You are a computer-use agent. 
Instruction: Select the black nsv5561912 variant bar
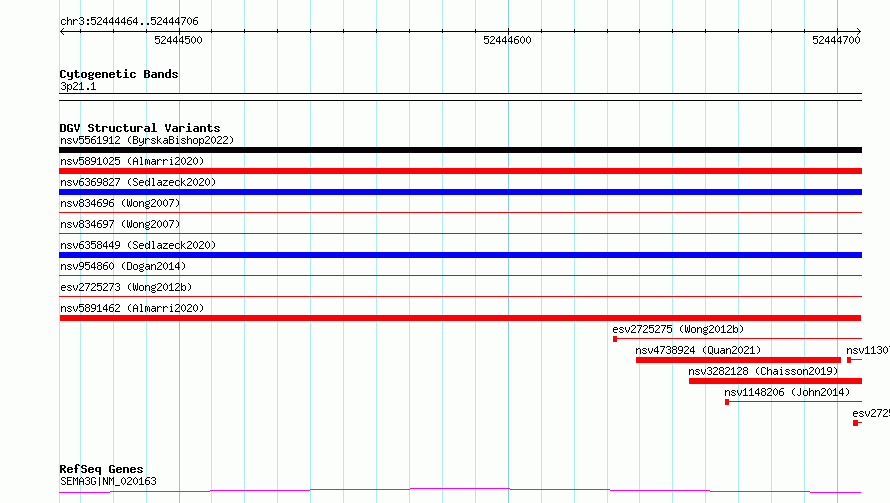(460, 150)
